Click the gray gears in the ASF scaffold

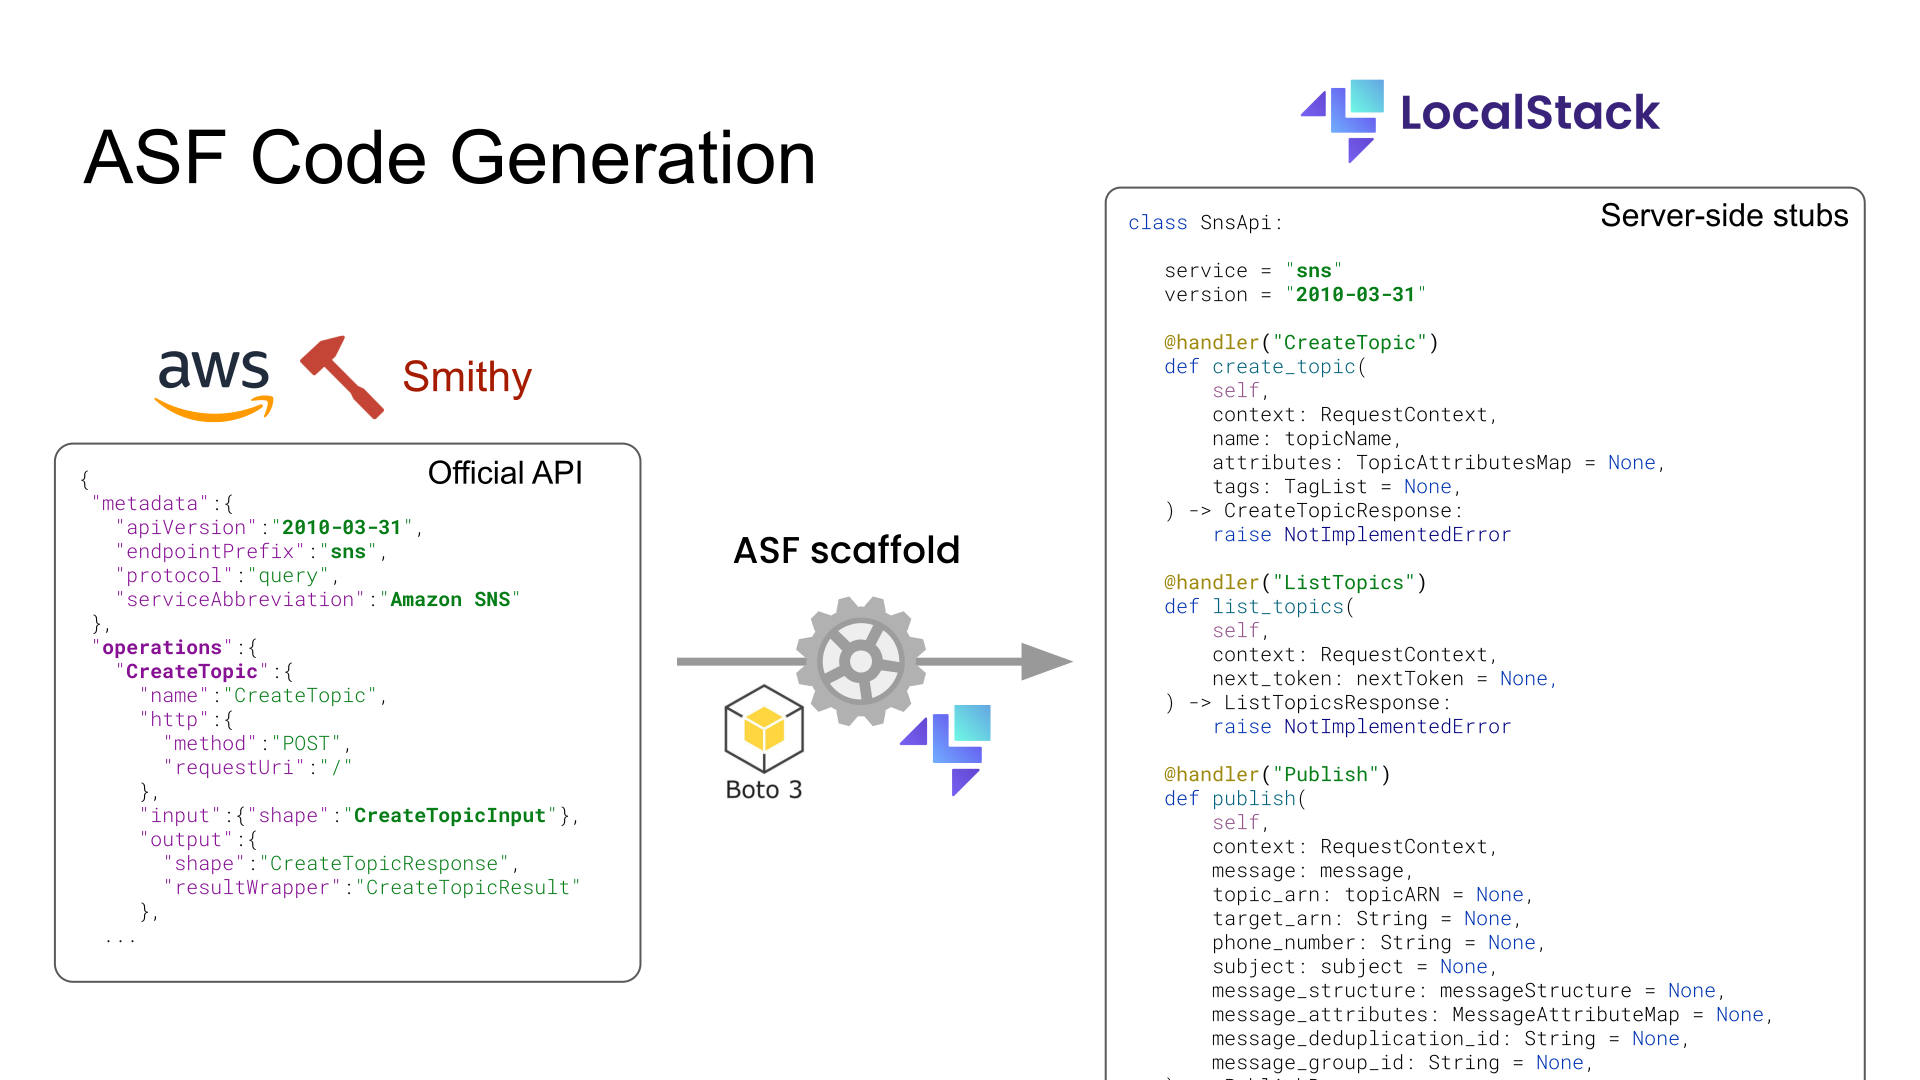(862, 660)
